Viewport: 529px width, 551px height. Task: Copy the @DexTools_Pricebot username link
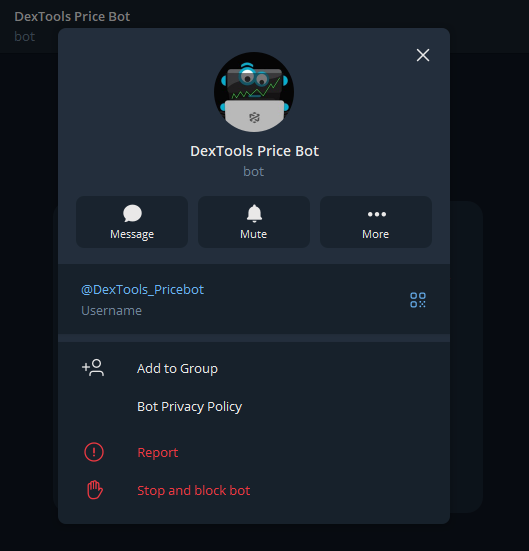tap(142, 290)
